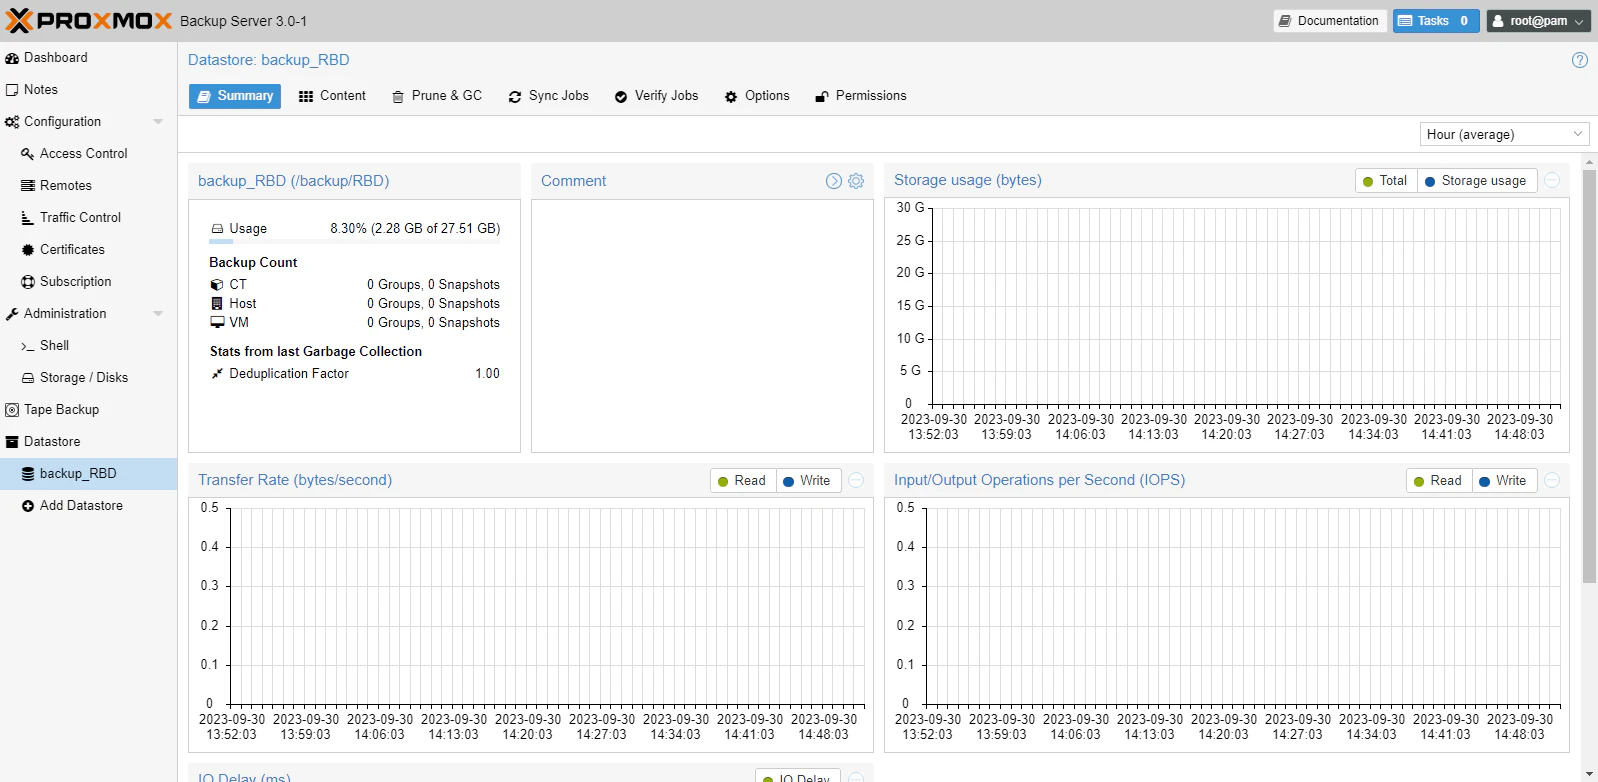The image size is (1598, 782).
Task: Open Access Control via its key icon
Action: click(x=28, y=154)
